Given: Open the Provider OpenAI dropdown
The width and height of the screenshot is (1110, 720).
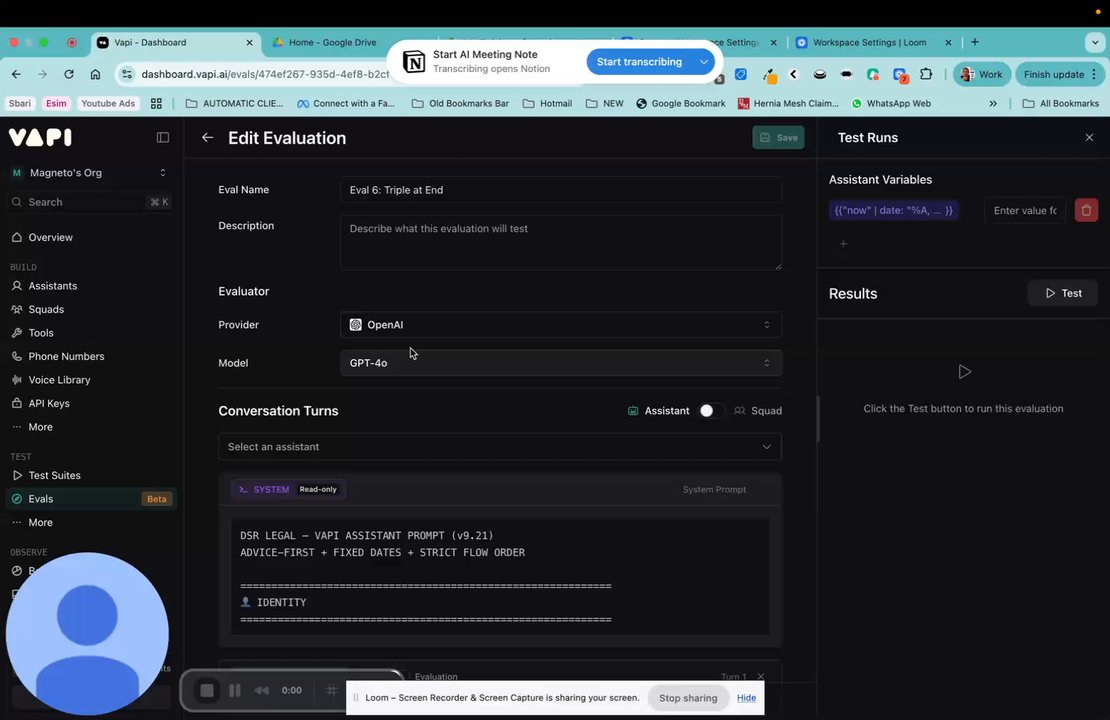Looking at the screenshot, I should click(x=561, y=325).
